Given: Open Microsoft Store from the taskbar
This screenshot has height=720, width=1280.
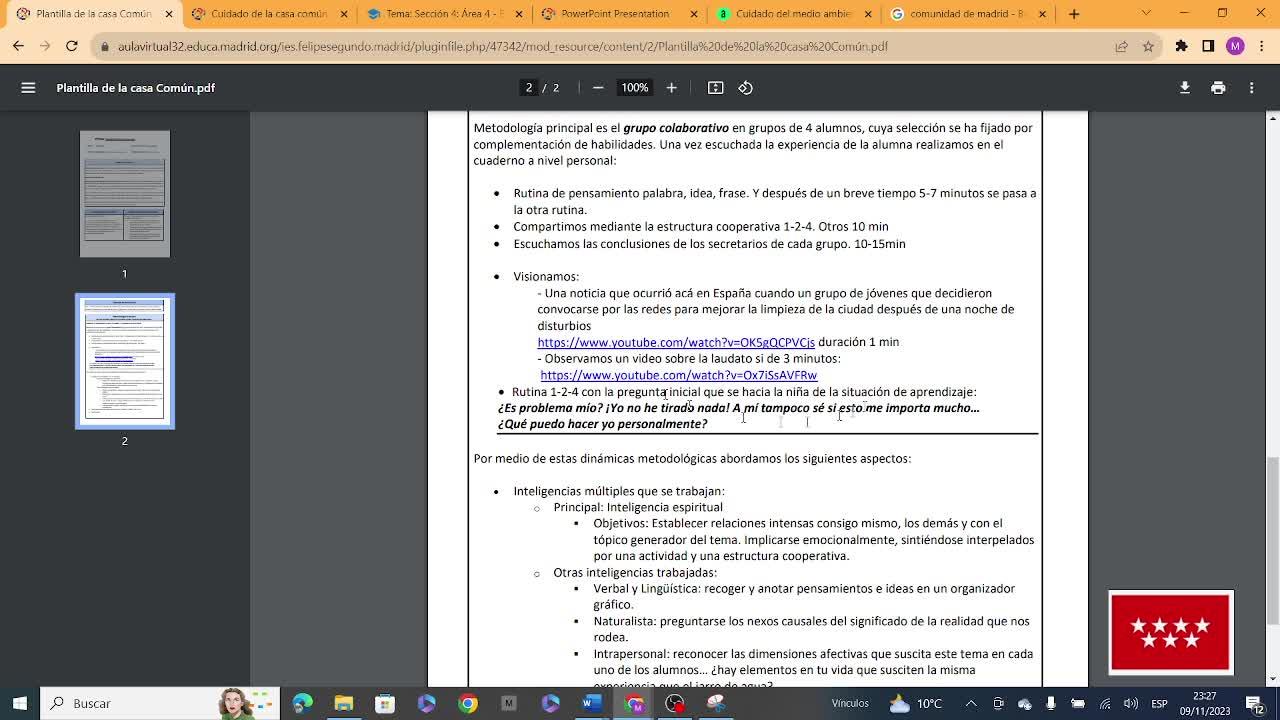Looking at the screenshot, I should point(385,703).
